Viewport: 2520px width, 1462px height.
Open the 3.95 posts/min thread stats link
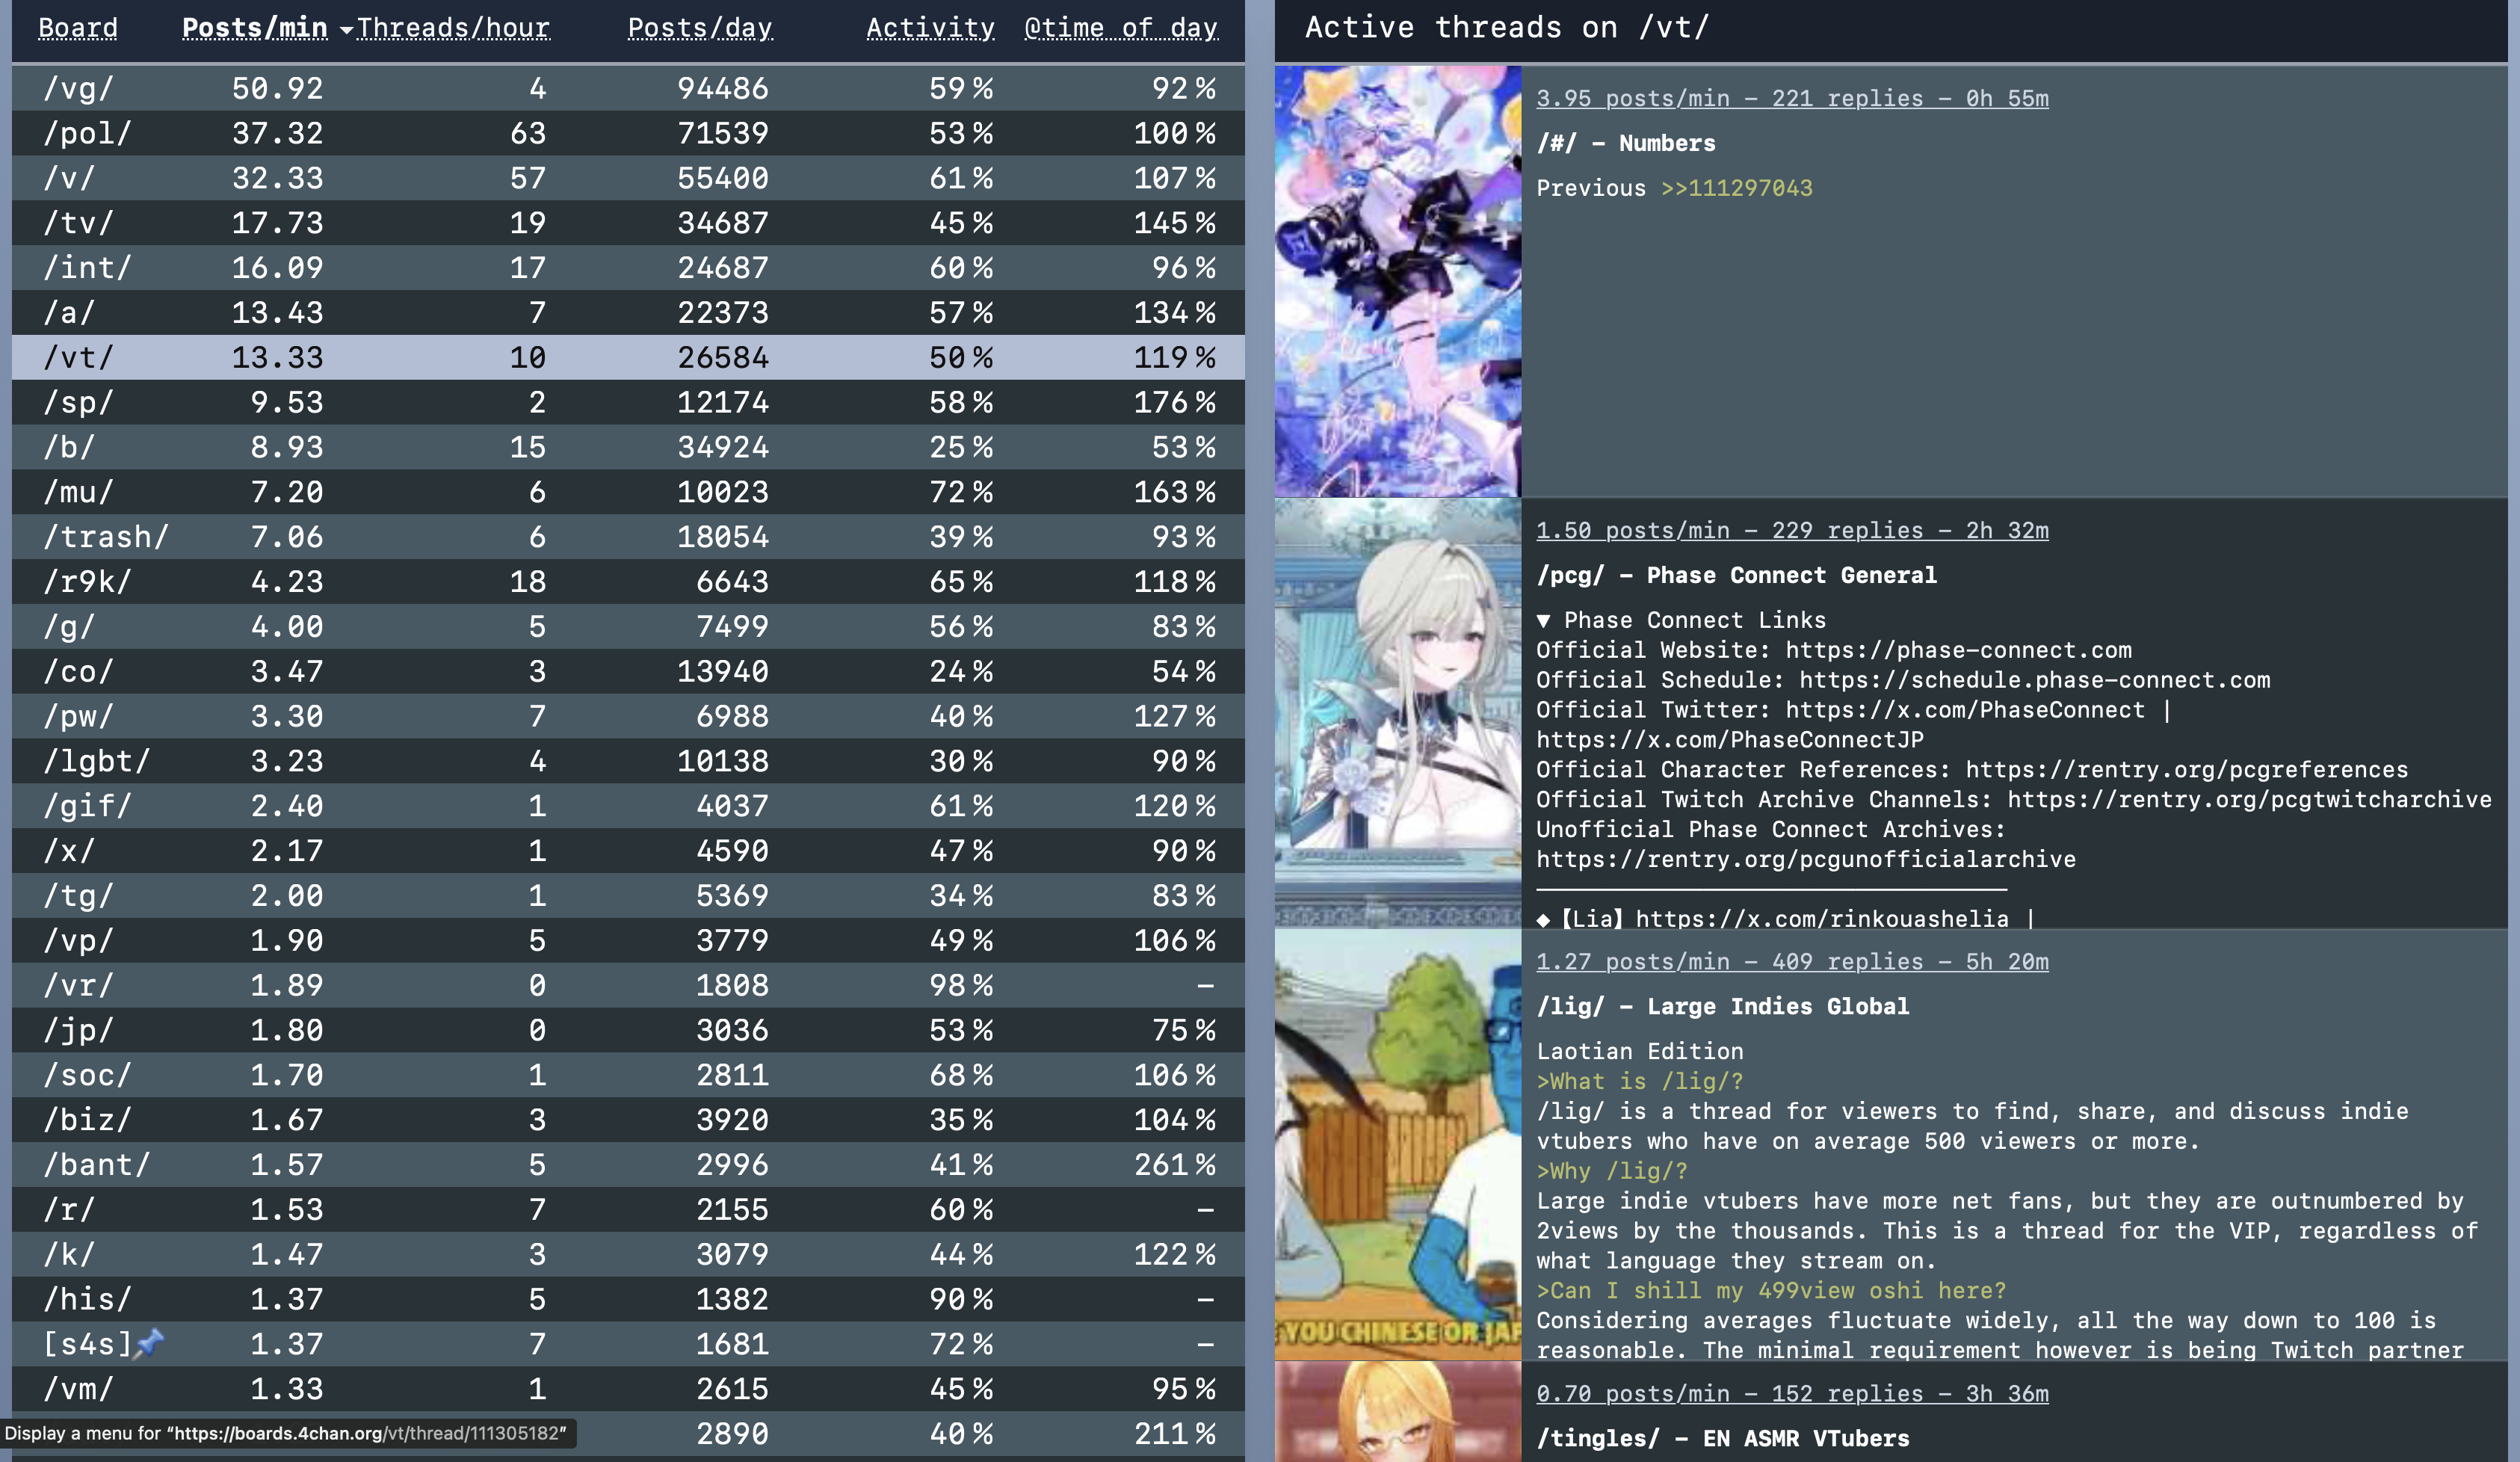coord(1791,98)
